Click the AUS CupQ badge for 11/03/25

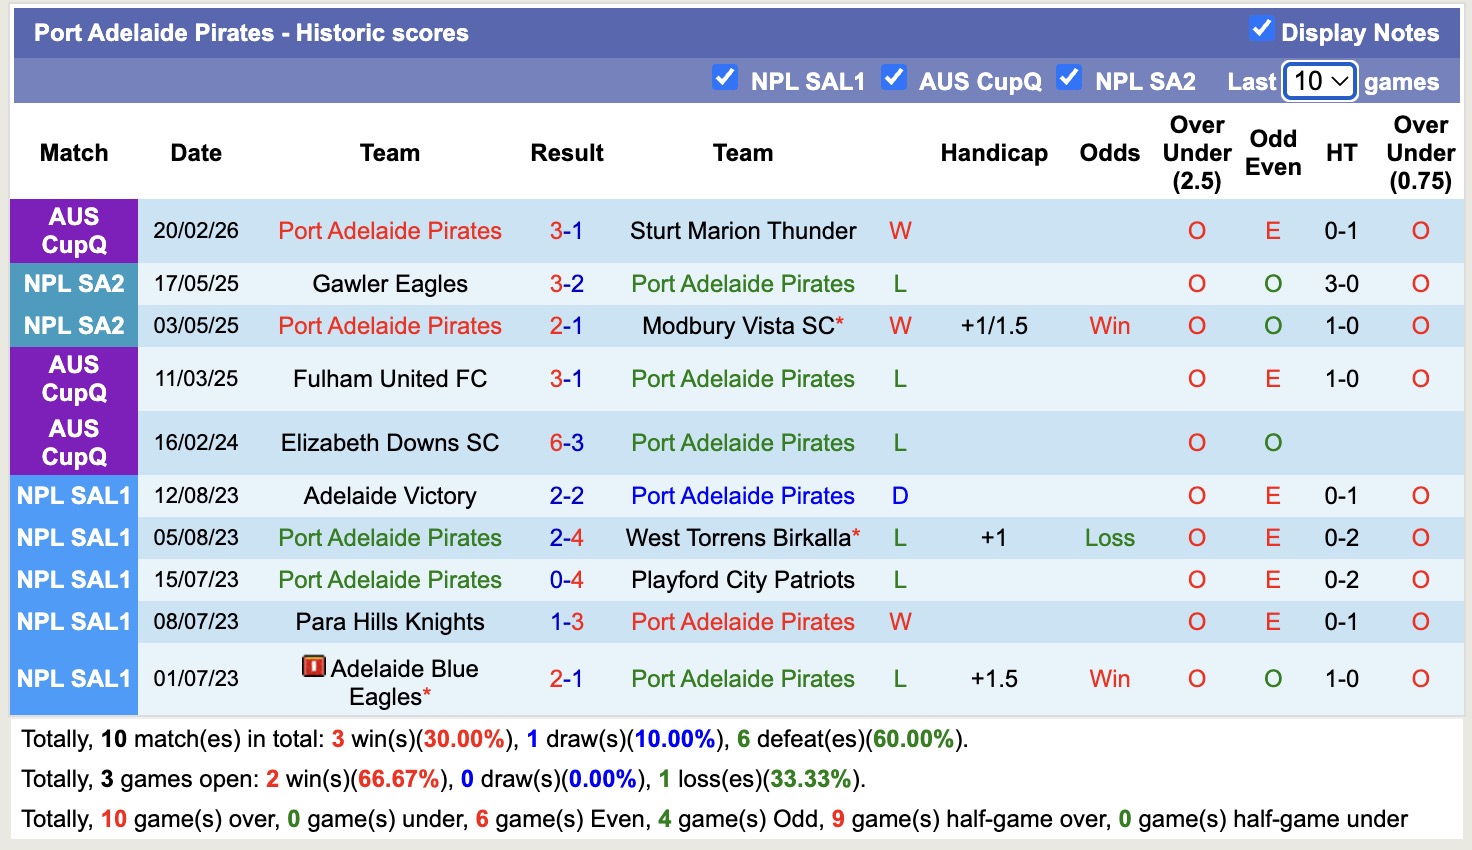[73, 379]
